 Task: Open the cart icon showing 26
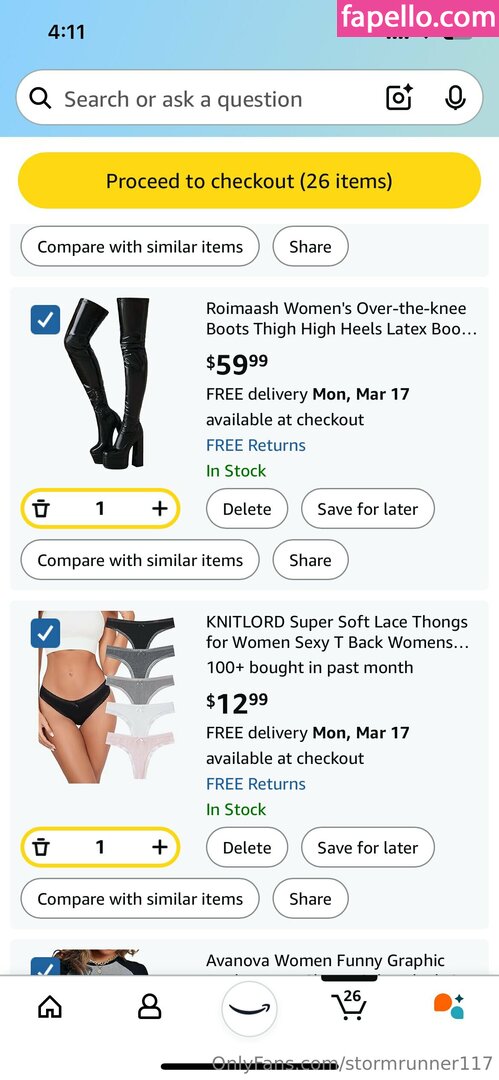click(349, 1005)
